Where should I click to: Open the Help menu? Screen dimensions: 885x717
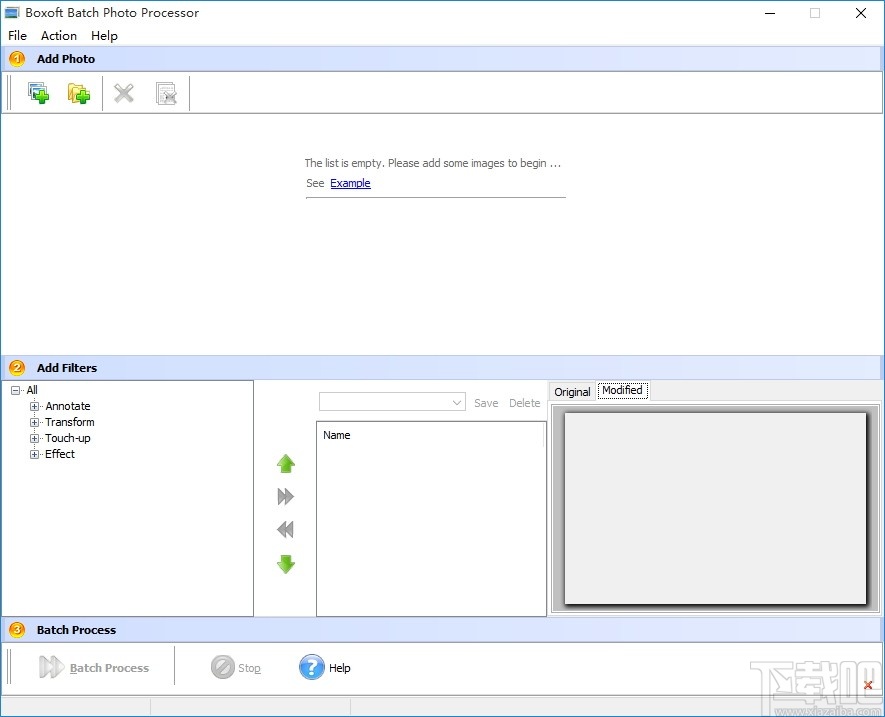pyautogui.click(x=104, y=36)
